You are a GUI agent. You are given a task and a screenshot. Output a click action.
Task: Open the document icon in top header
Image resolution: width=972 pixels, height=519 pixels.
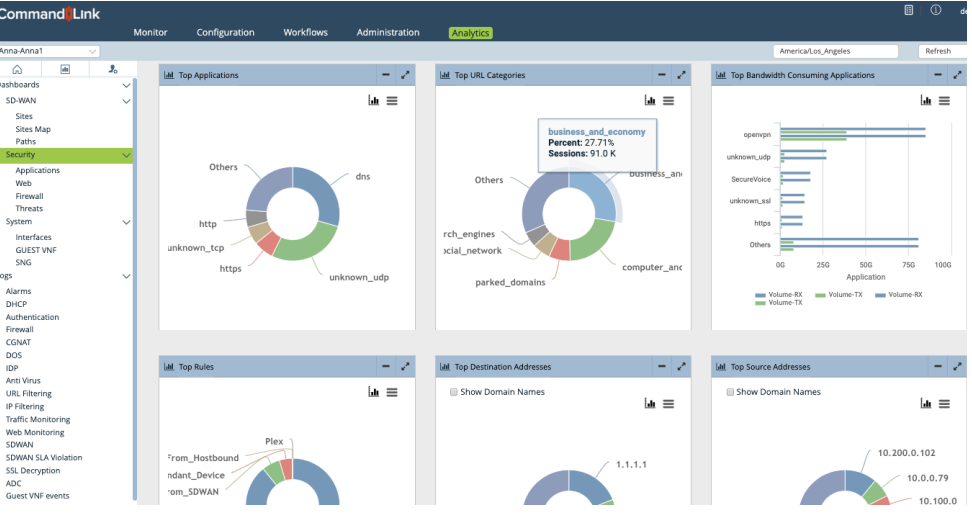909,10
